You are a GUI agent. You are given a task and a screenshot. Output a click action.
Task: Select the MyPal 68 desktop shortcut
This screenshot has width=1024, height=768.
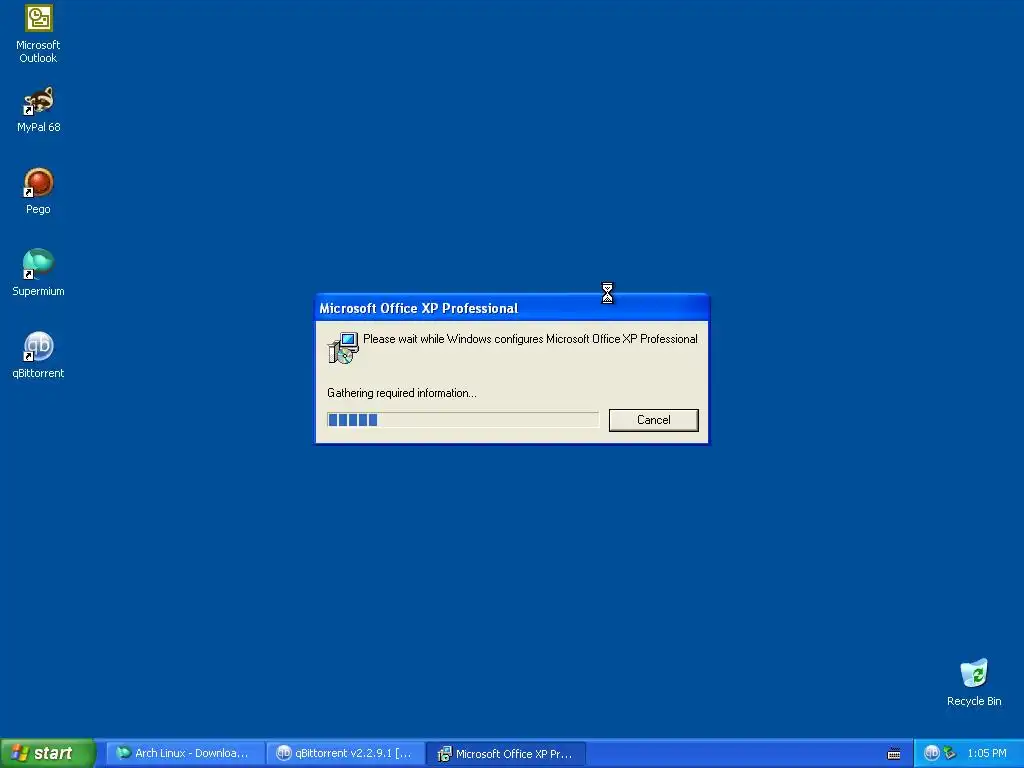click(x=38, y=110)
